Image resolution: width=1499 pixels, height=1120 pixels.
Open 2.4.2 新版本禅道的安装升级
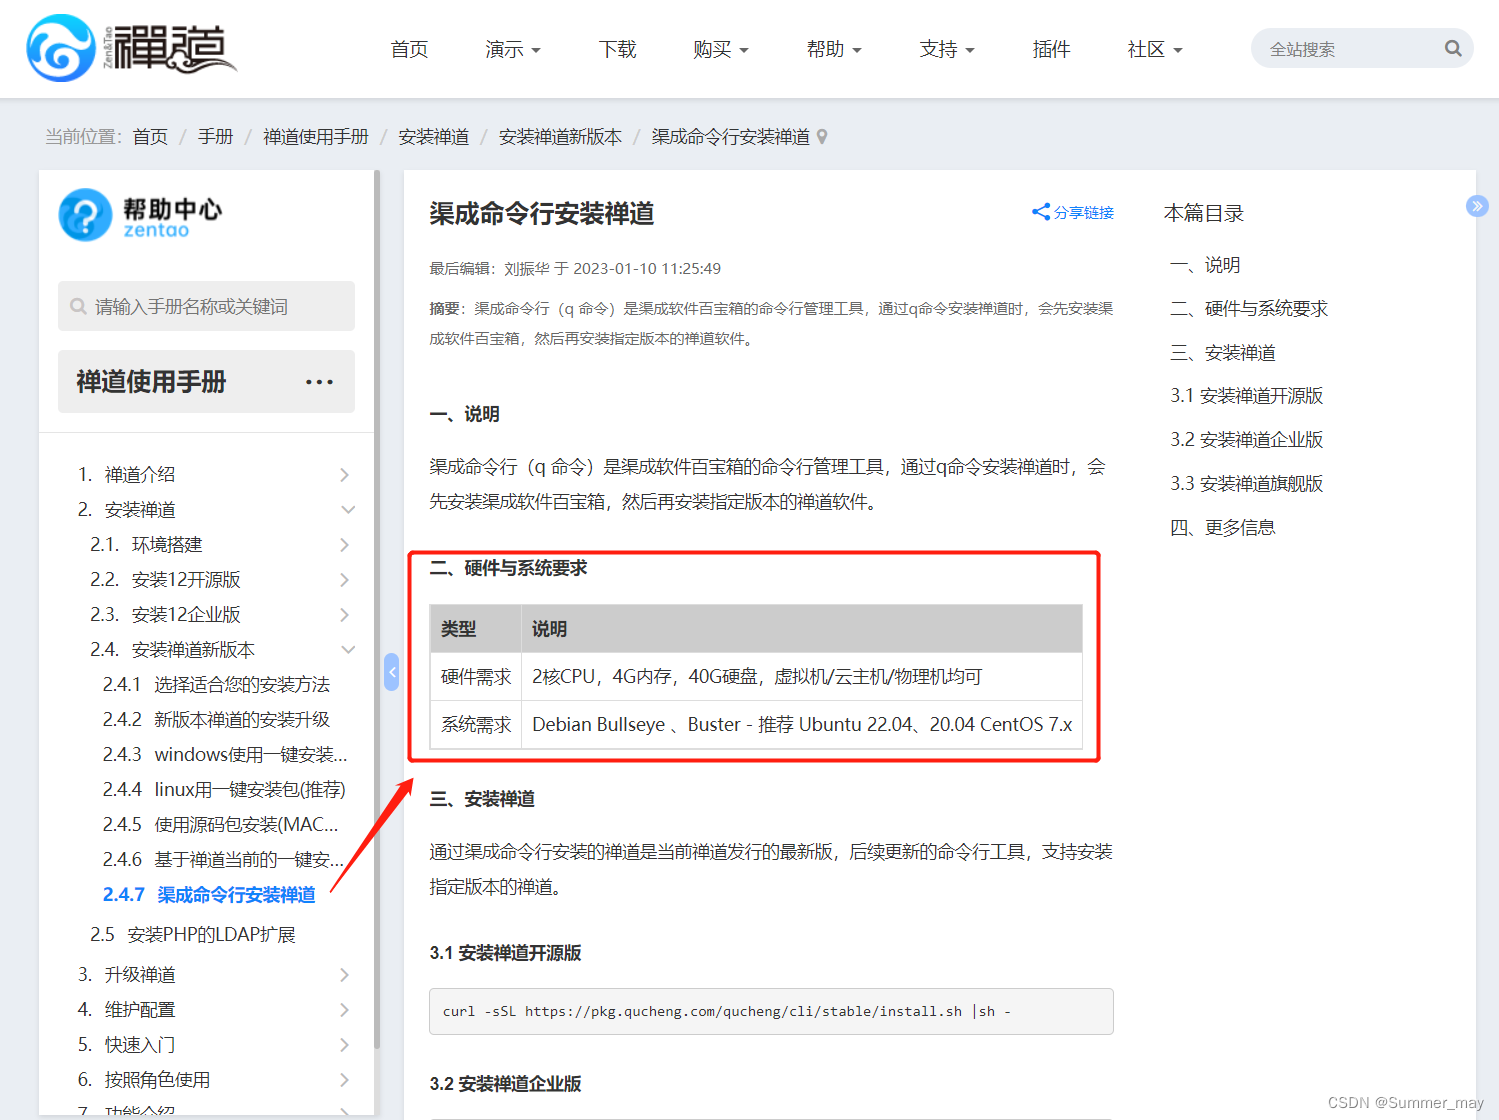click(x=216, y=720)
